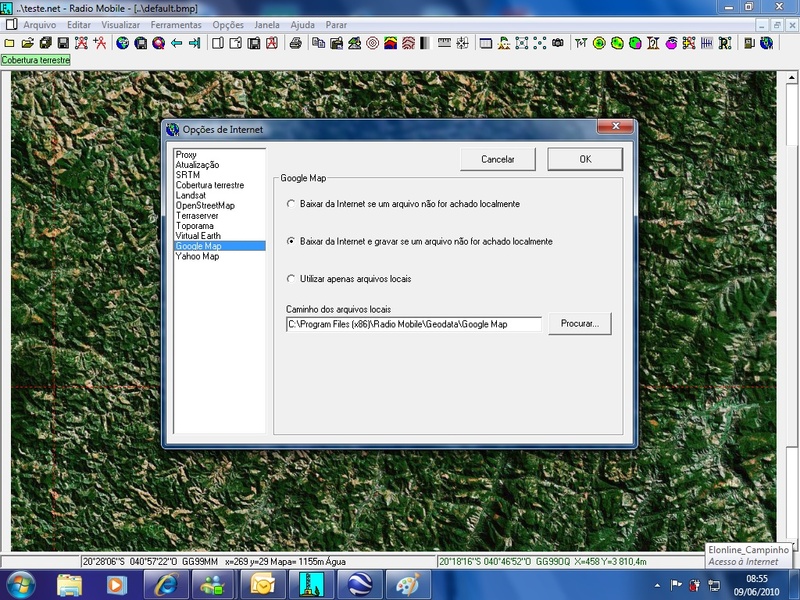The height and width of the screenshot is (600, 800).
Task: Click the Cobertura terrestre green label
Action: pyautogui.click(x=36, y=60)
